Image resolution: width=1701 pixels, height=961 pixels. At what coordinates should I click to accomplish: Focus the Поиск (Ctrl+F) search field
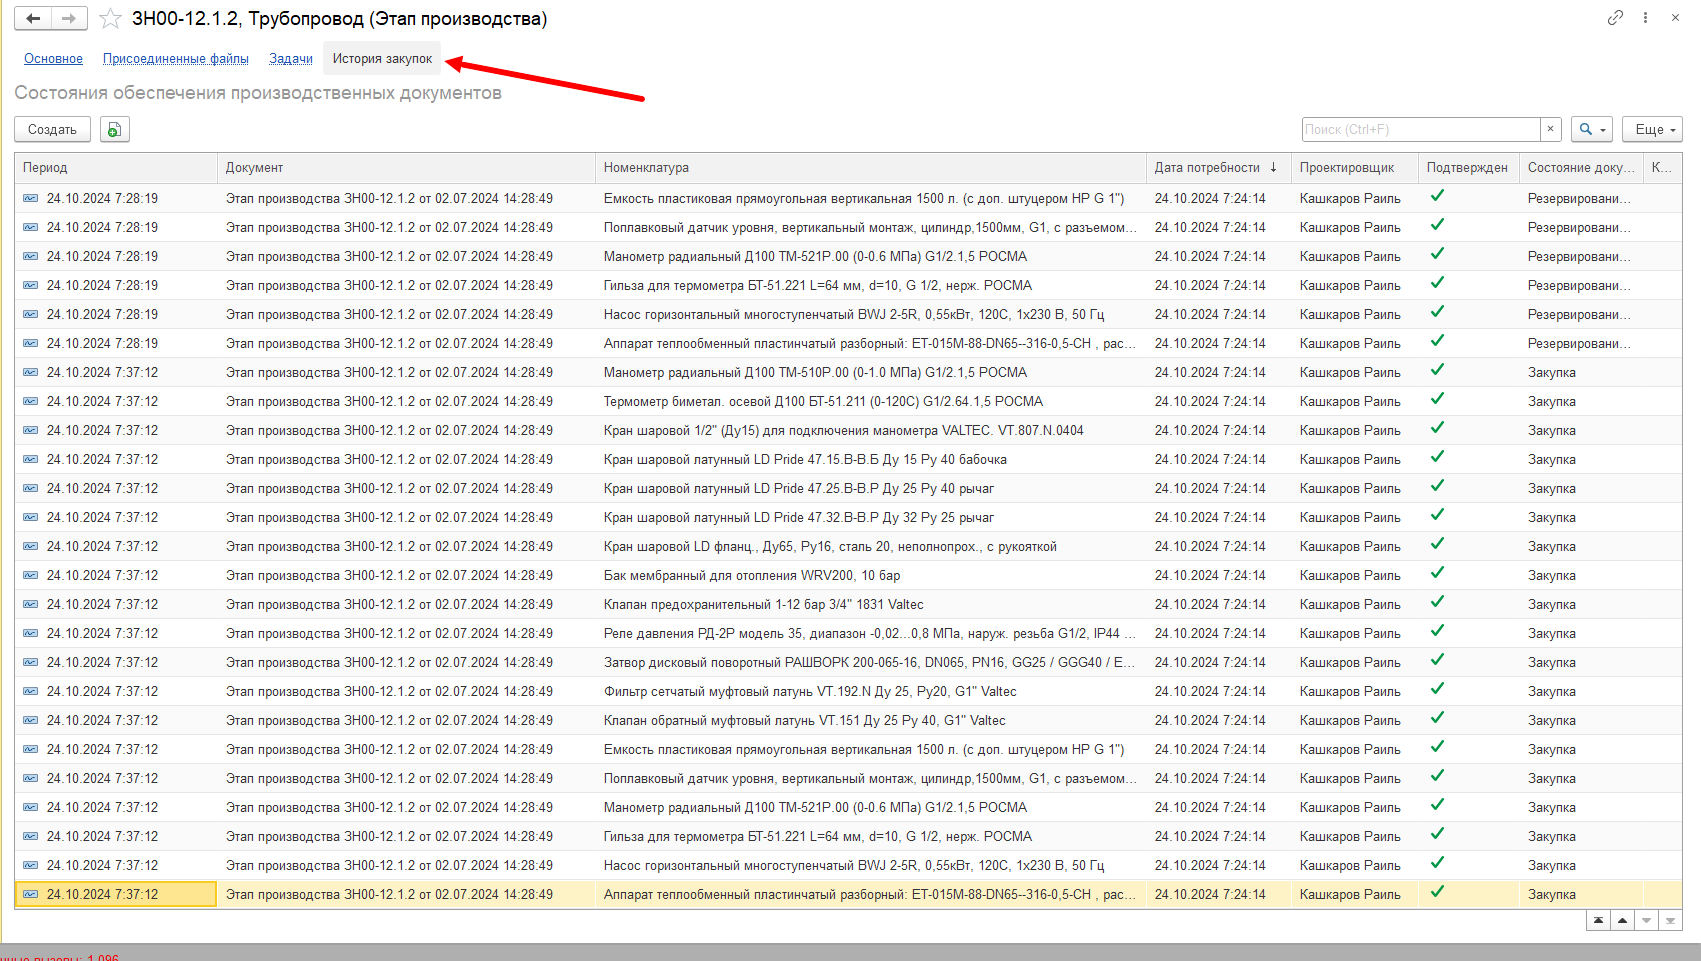coord(1421,129)
